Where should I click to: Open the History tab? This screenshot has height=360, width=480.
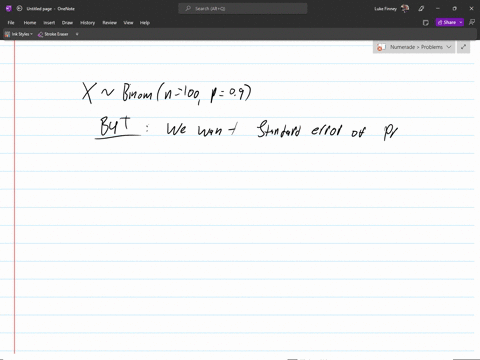coord(87,23)
